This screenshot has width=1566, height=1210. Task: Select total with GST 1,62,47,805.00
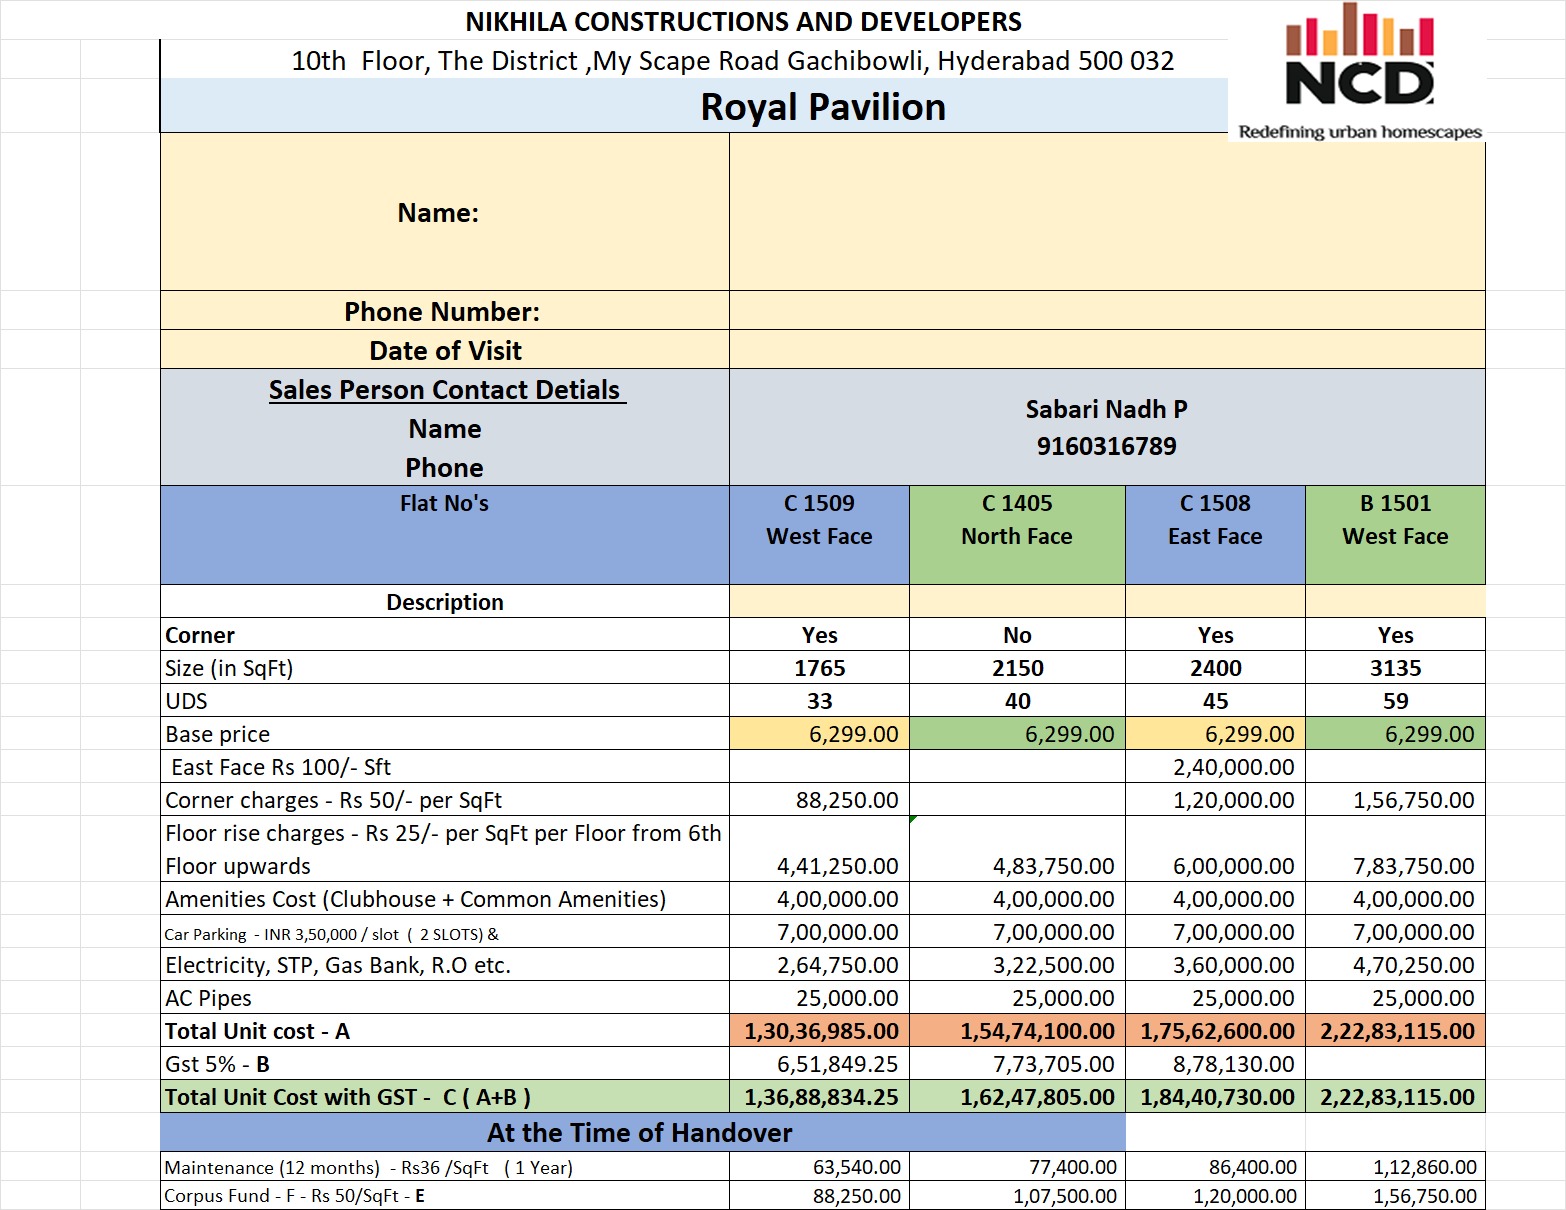[1017, 1097]
